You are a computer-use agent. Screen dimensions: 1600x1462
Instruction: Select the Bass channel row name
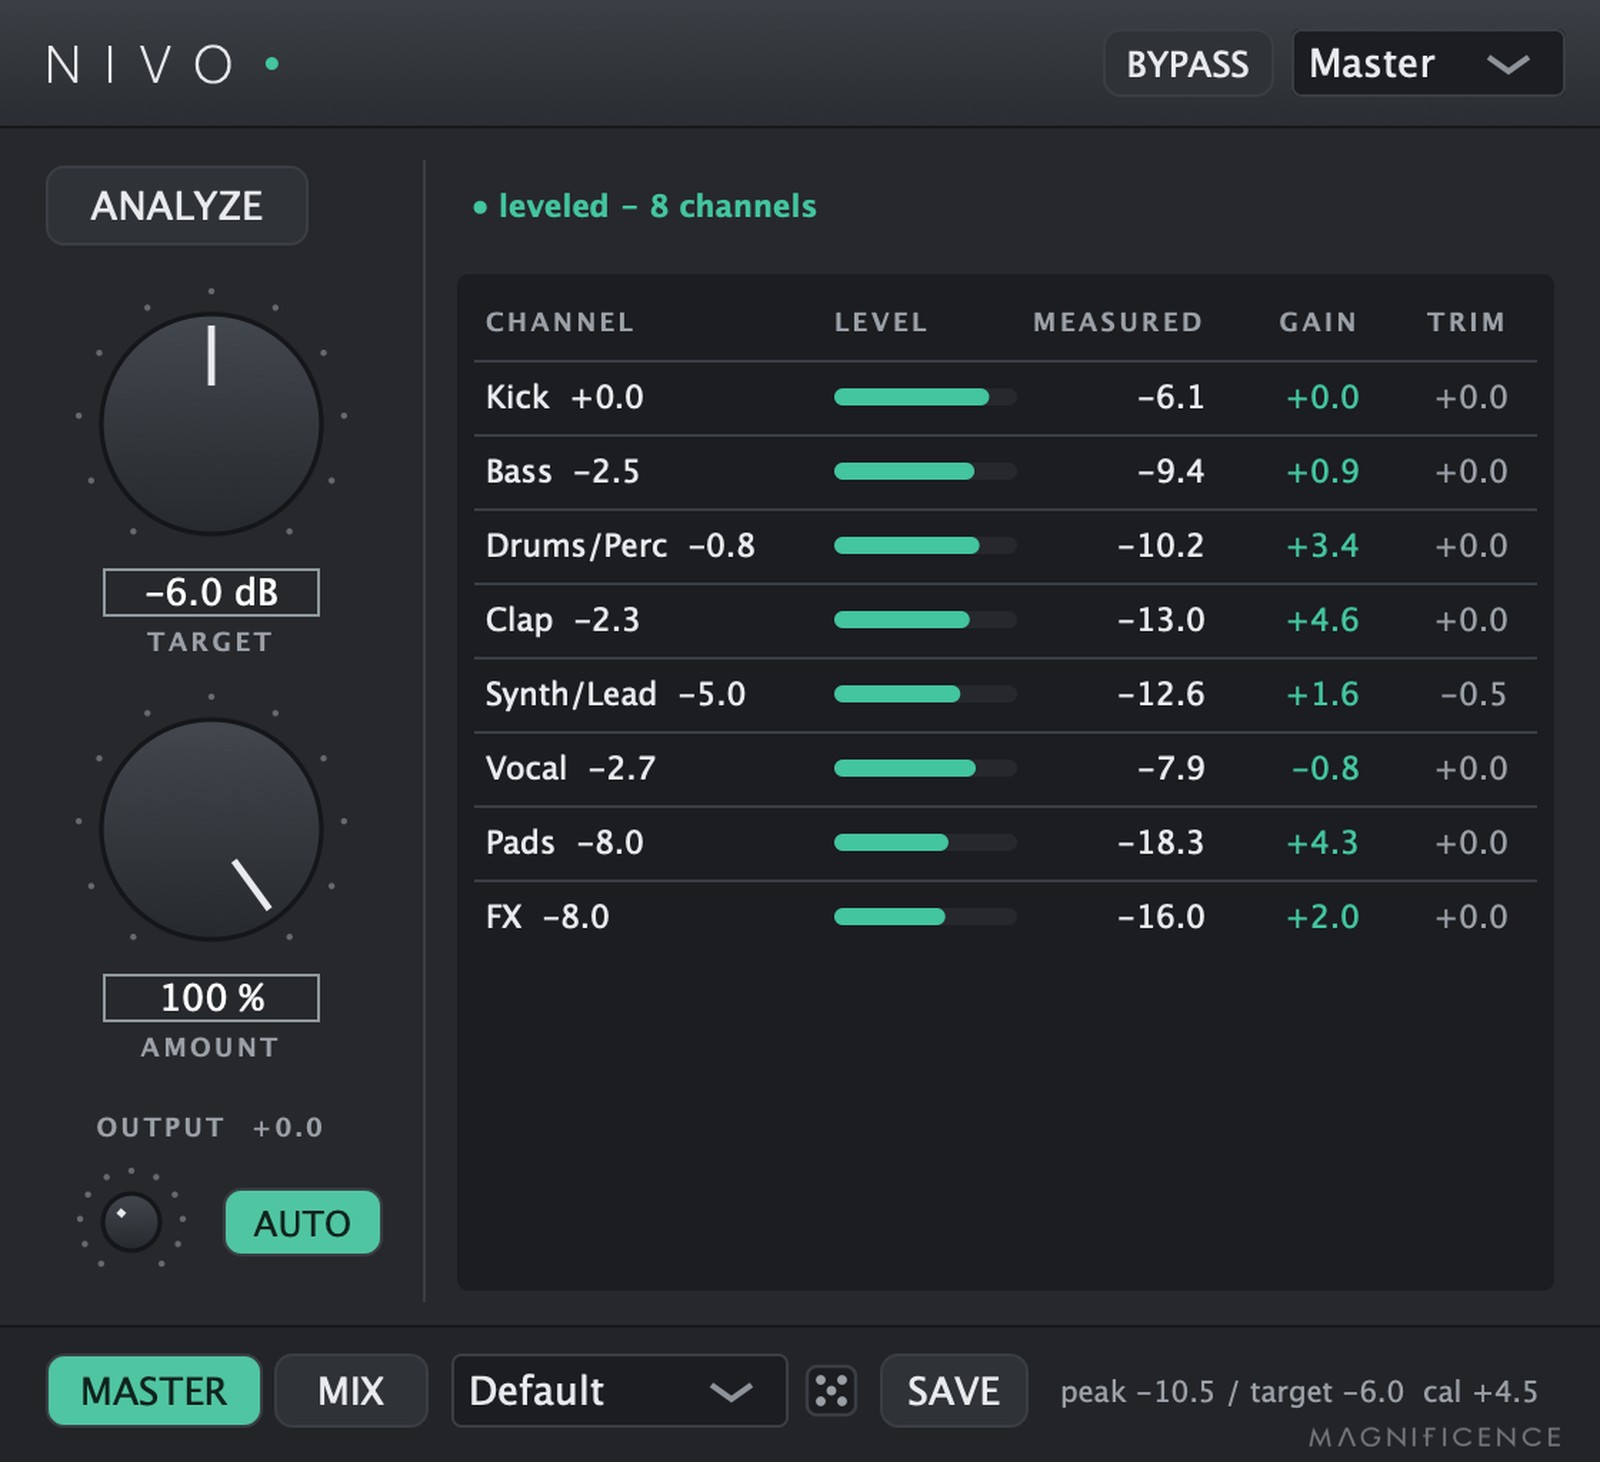519,471
